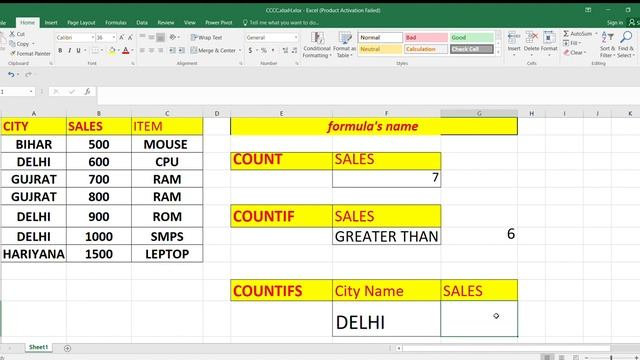The image size is (640, 360).
Task: Apply the Neutral cell style
Action: pos(380,49)
